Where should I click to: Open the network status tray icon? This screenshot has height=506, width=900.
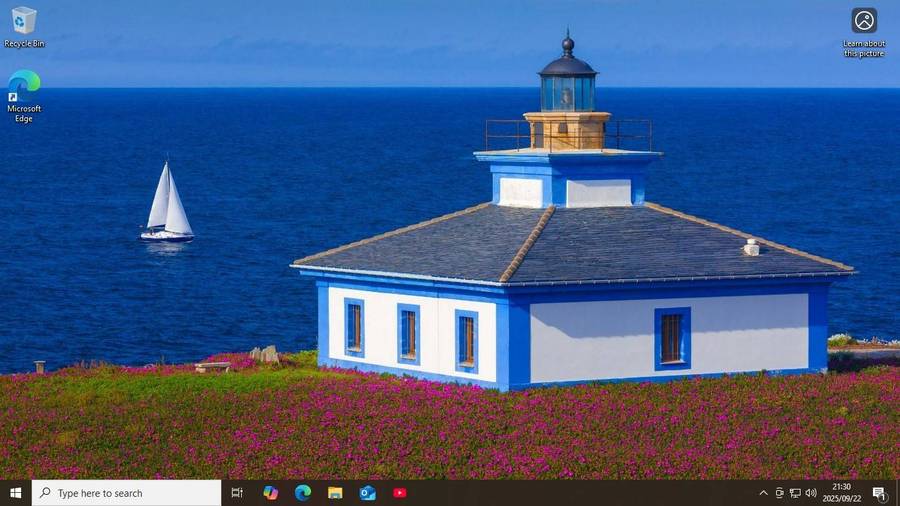click(795, 493)
